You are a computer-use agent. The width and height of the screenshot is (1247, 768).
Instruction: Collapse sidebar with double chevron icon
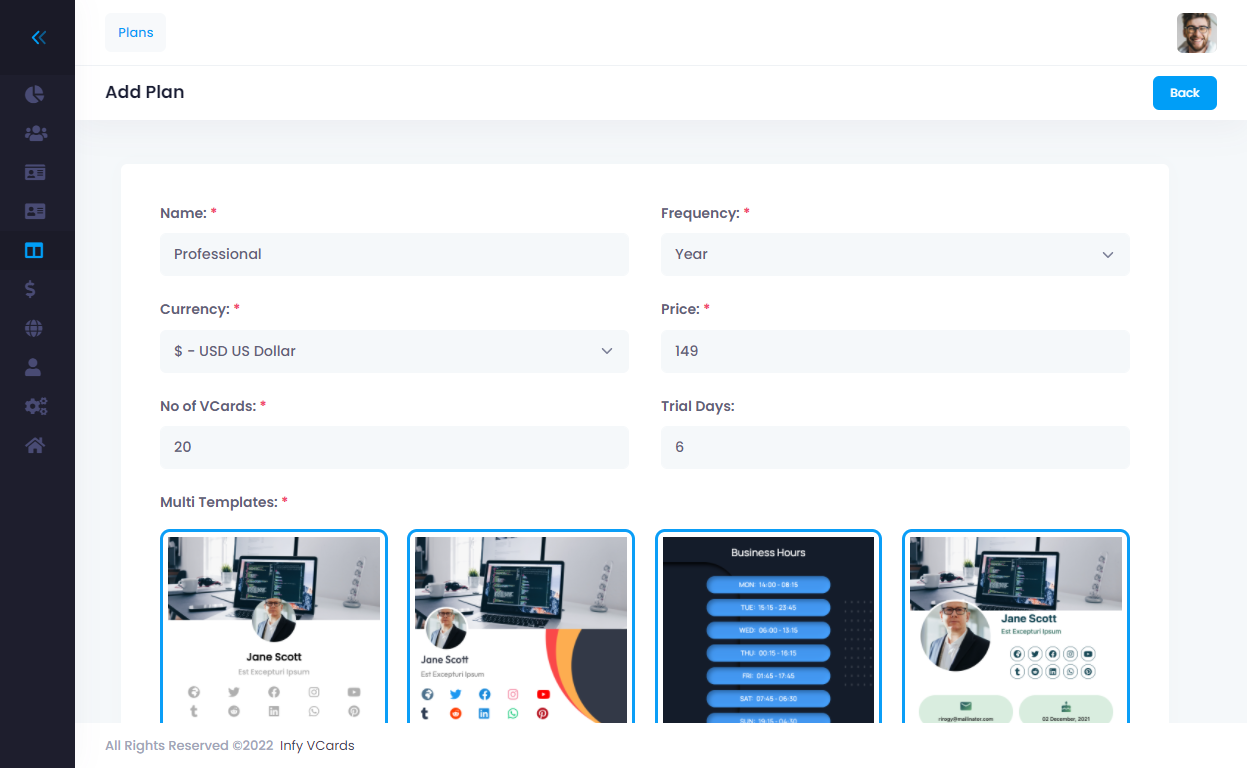click(38, 38)
